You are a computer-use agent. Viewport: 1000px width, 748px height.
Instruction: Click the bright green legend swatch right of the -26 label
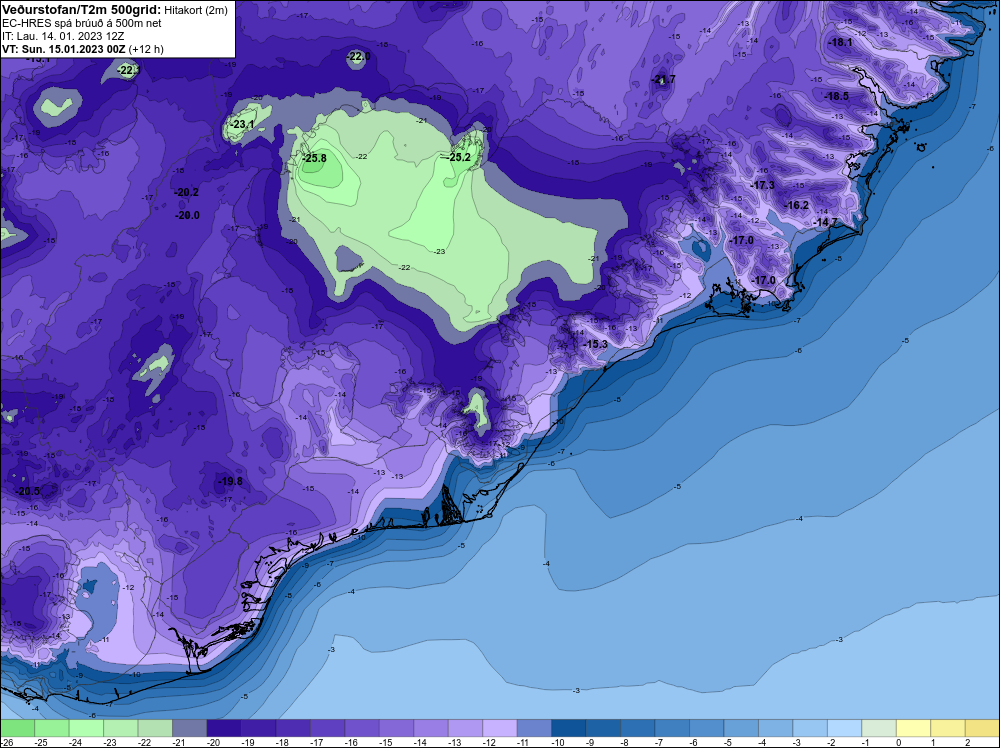[17, 728]
